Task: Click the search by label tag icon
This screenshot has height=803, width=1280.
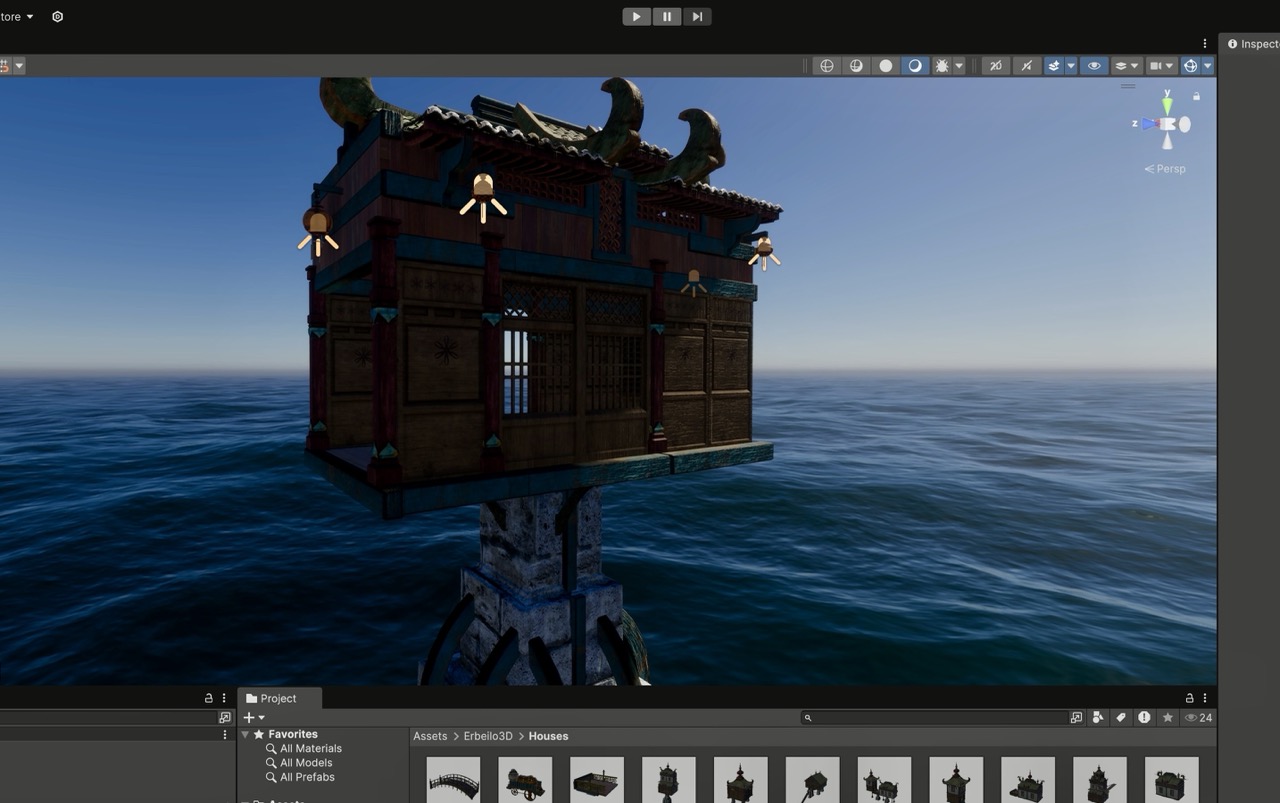Action: (1121, 717)
